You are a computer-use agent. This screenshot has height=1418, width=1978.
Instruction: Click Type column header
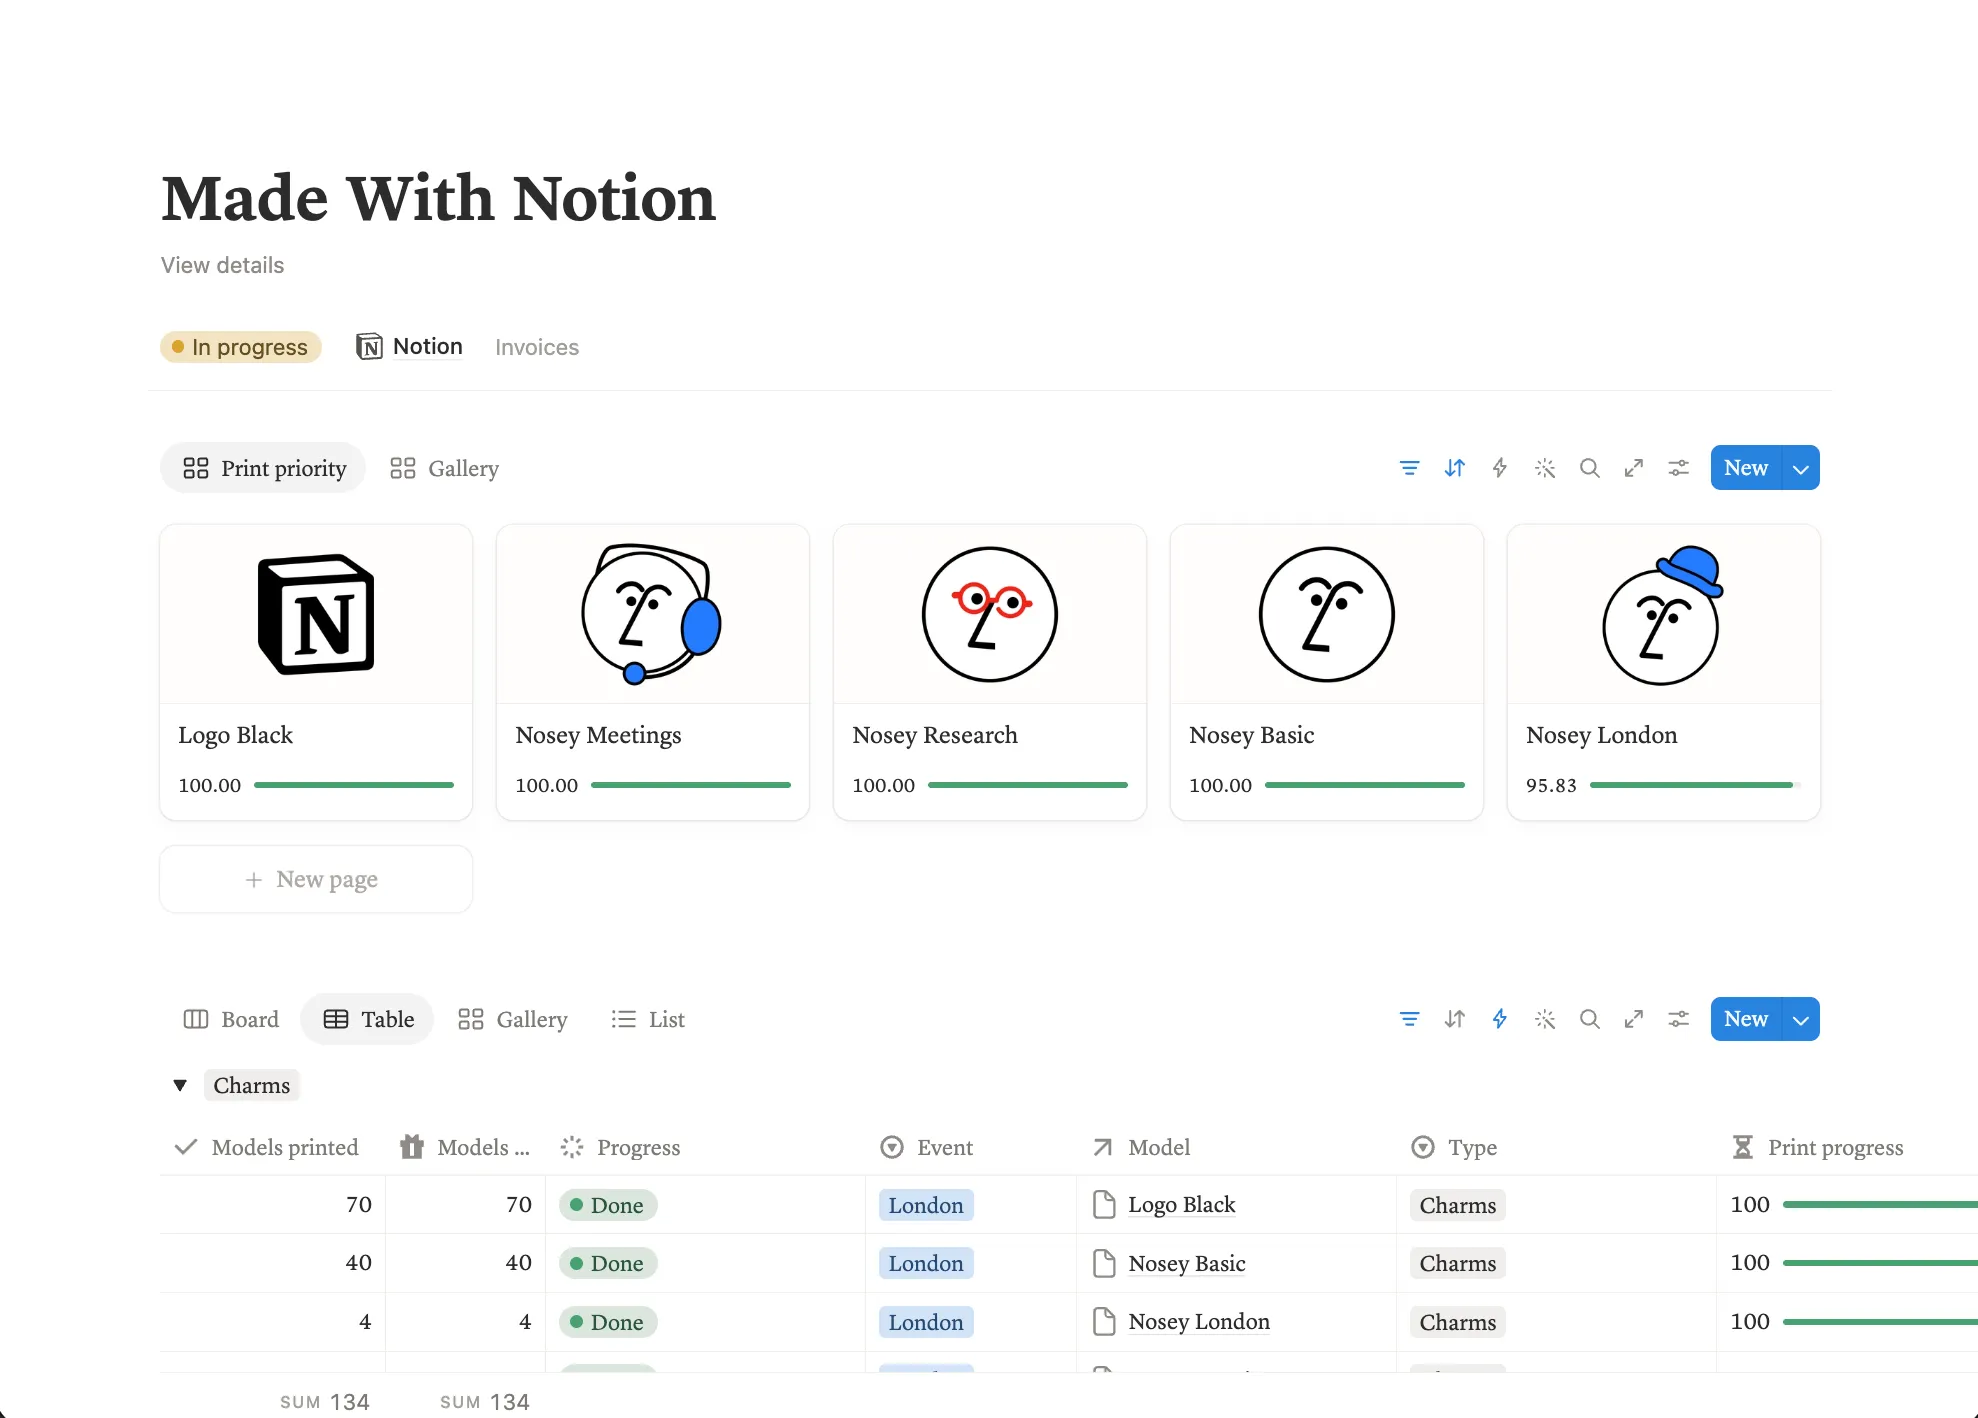tap(1556, 1147)
